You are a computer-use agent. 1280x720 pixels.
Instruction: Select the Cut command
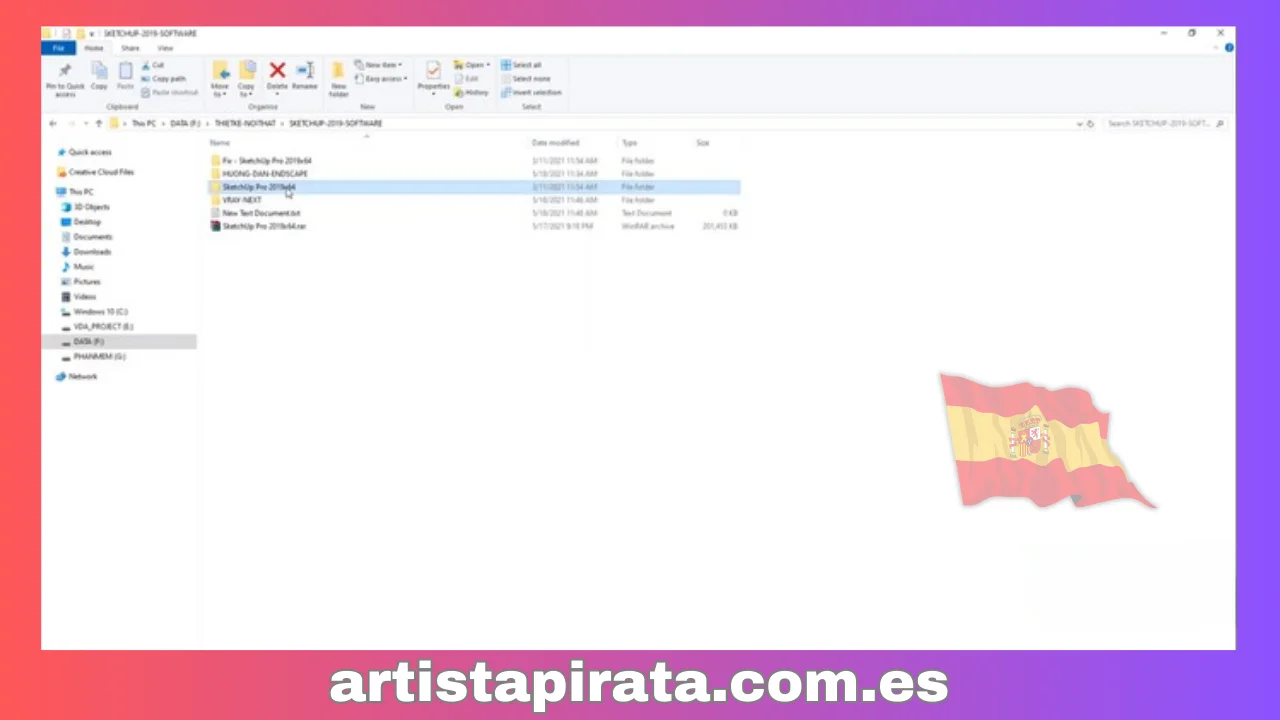pos(153,65)
